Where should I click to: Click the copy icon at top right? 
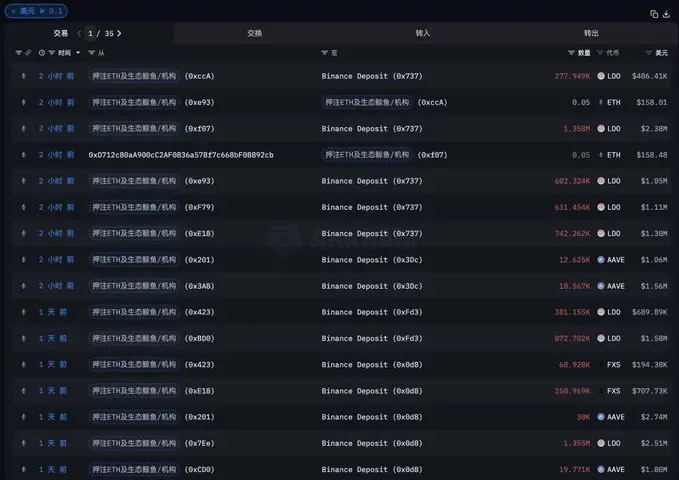(654, 13)
